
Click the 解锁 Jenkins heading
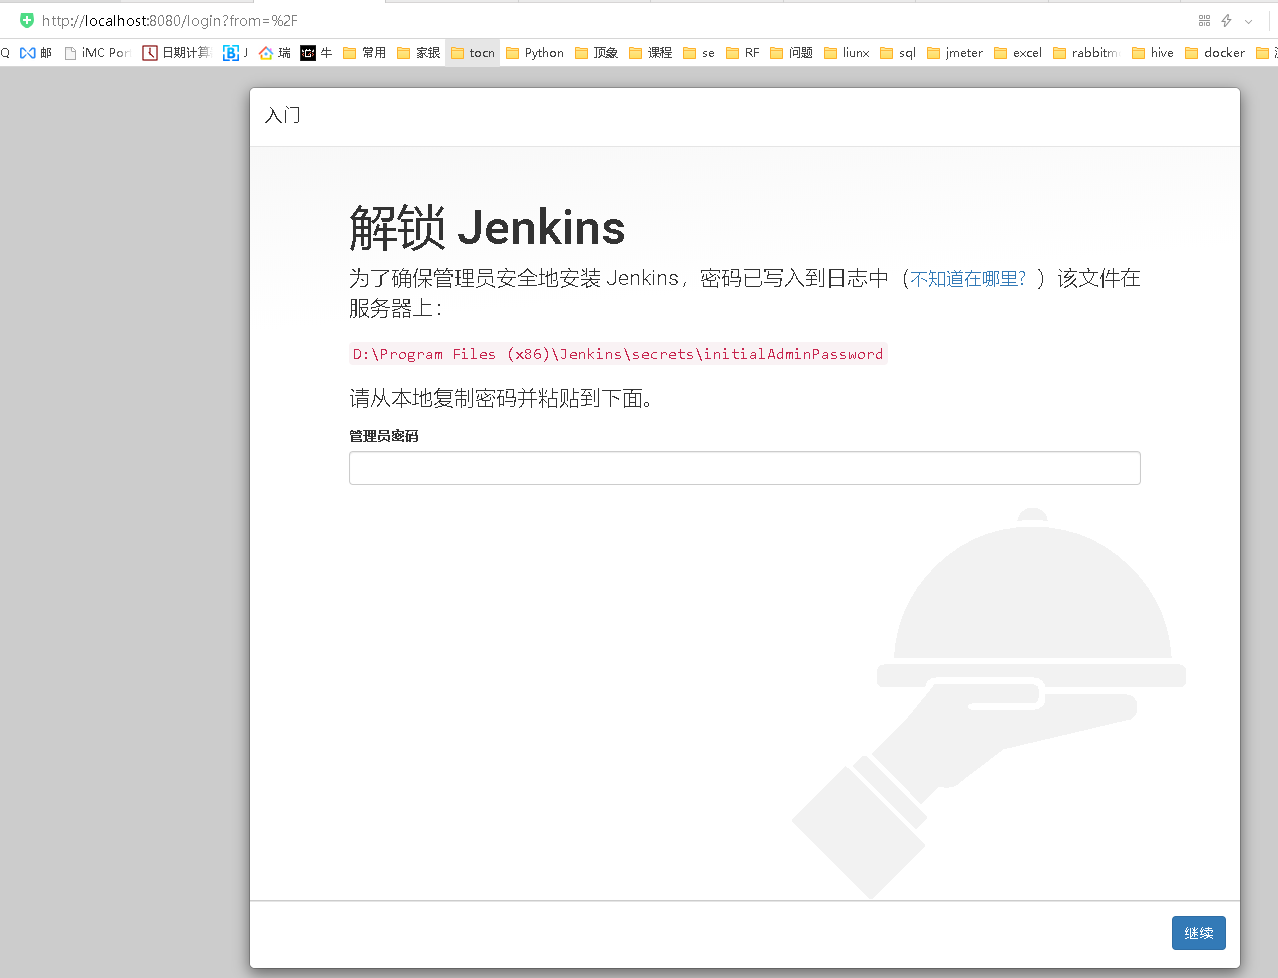[487, 227]
